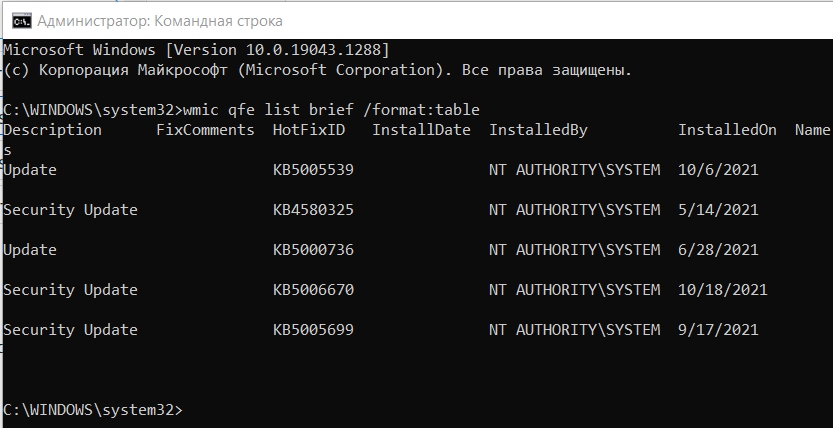Click 'NT AUTHORITY\SYSTEM' in the KB5005539 row
833x428 pixels.
(575, 170)
